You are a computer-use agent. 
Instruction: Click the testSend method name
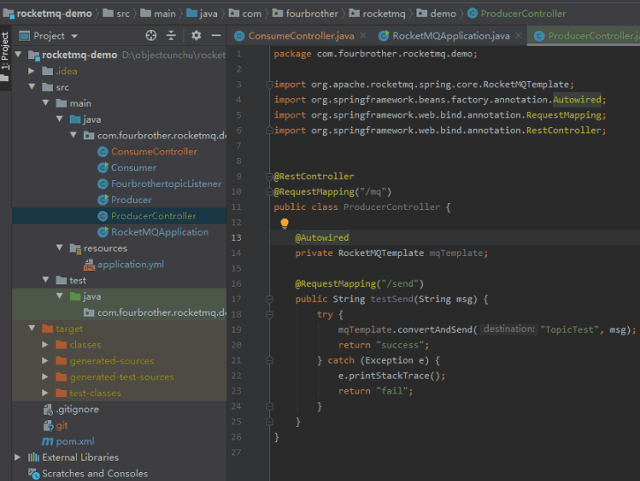pos(392,299)
